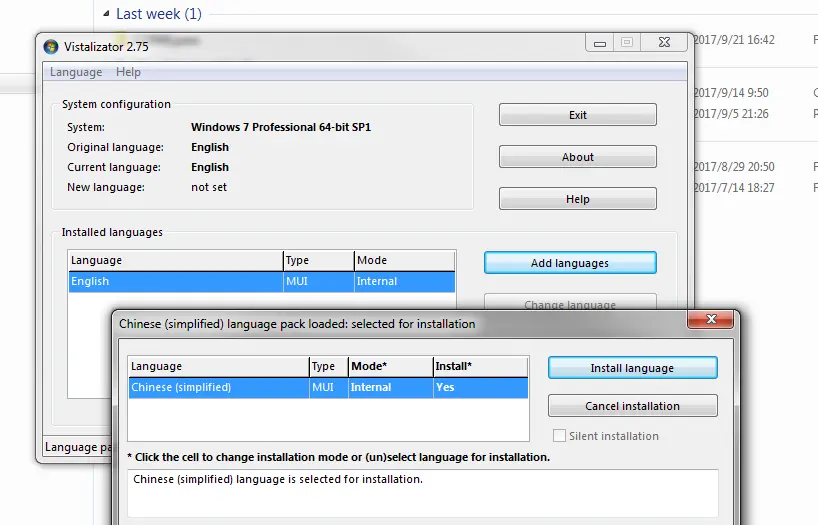Click the 'not set' New language value
Image resolution: width=818 pixels, height=525 pixels.
[x=209, y=187]
